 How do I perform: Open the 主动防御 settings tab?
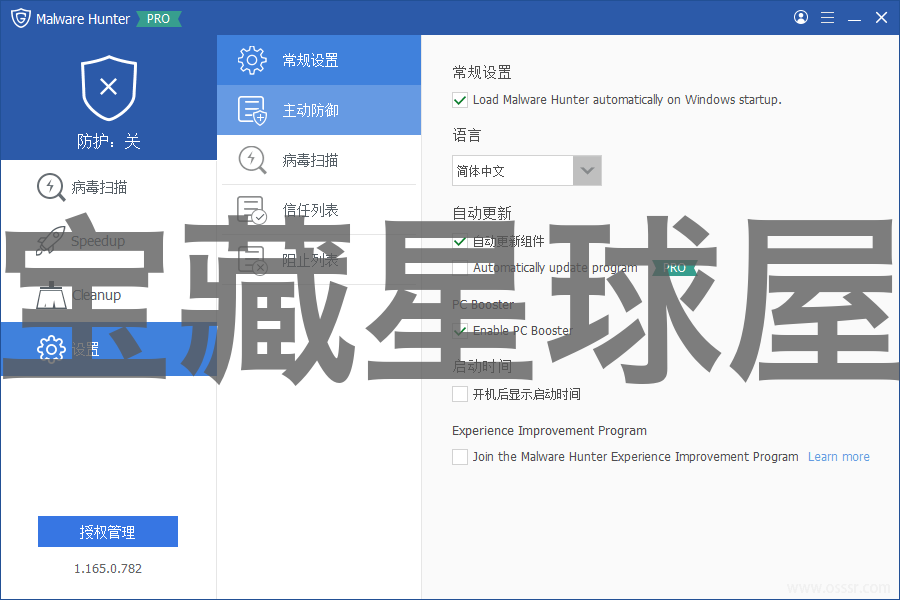319,110
